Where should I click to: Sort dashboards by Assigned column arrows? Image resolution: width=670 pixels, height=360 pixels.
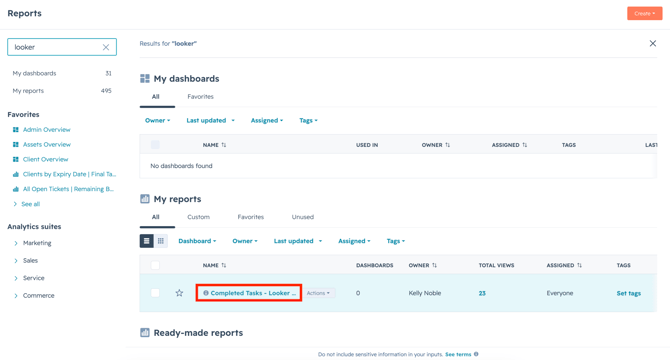pos(524,145)
